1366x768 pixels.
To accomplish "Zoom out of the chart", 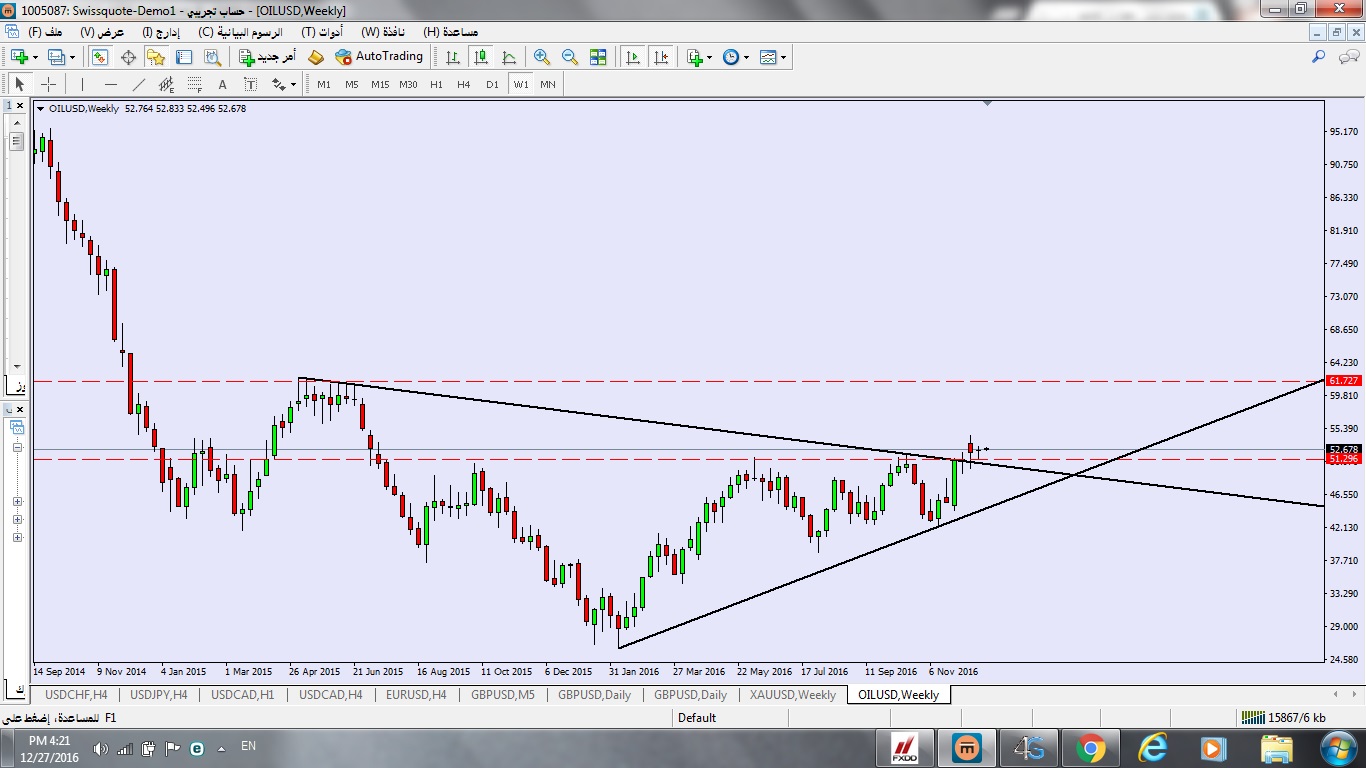I will click(569, 57).
